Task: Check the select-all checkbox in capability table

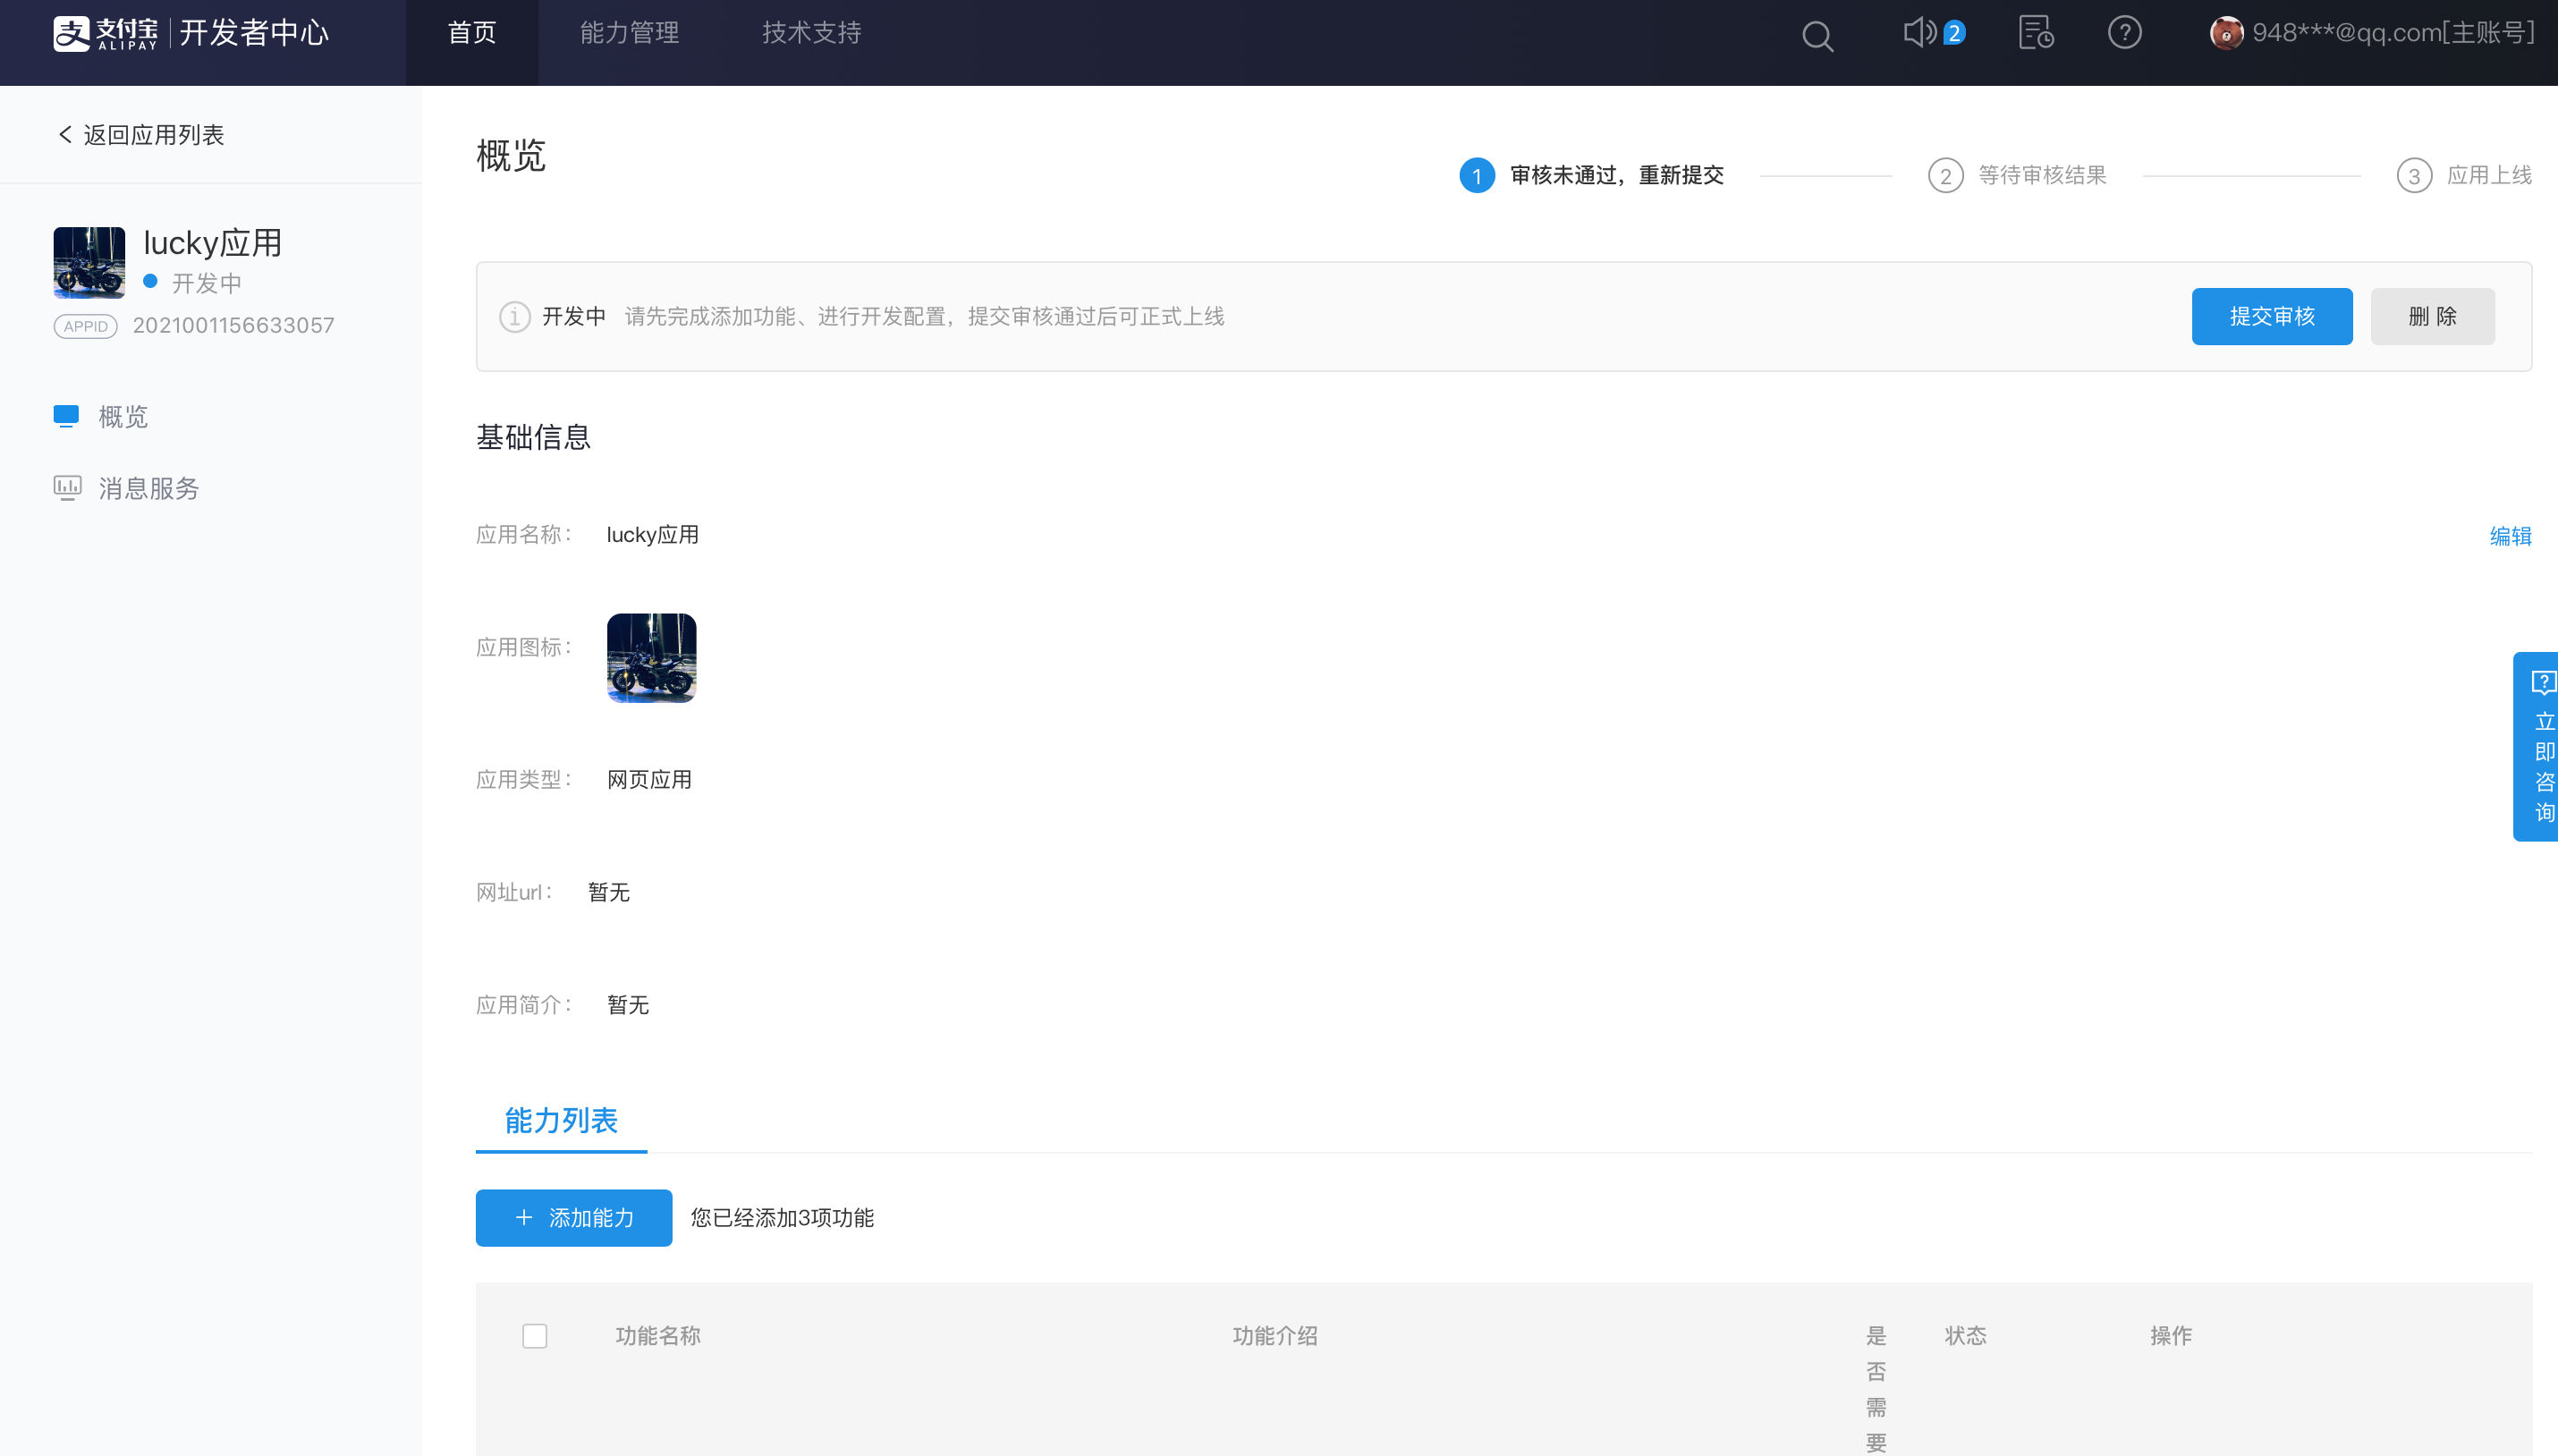Action: 534,1336
